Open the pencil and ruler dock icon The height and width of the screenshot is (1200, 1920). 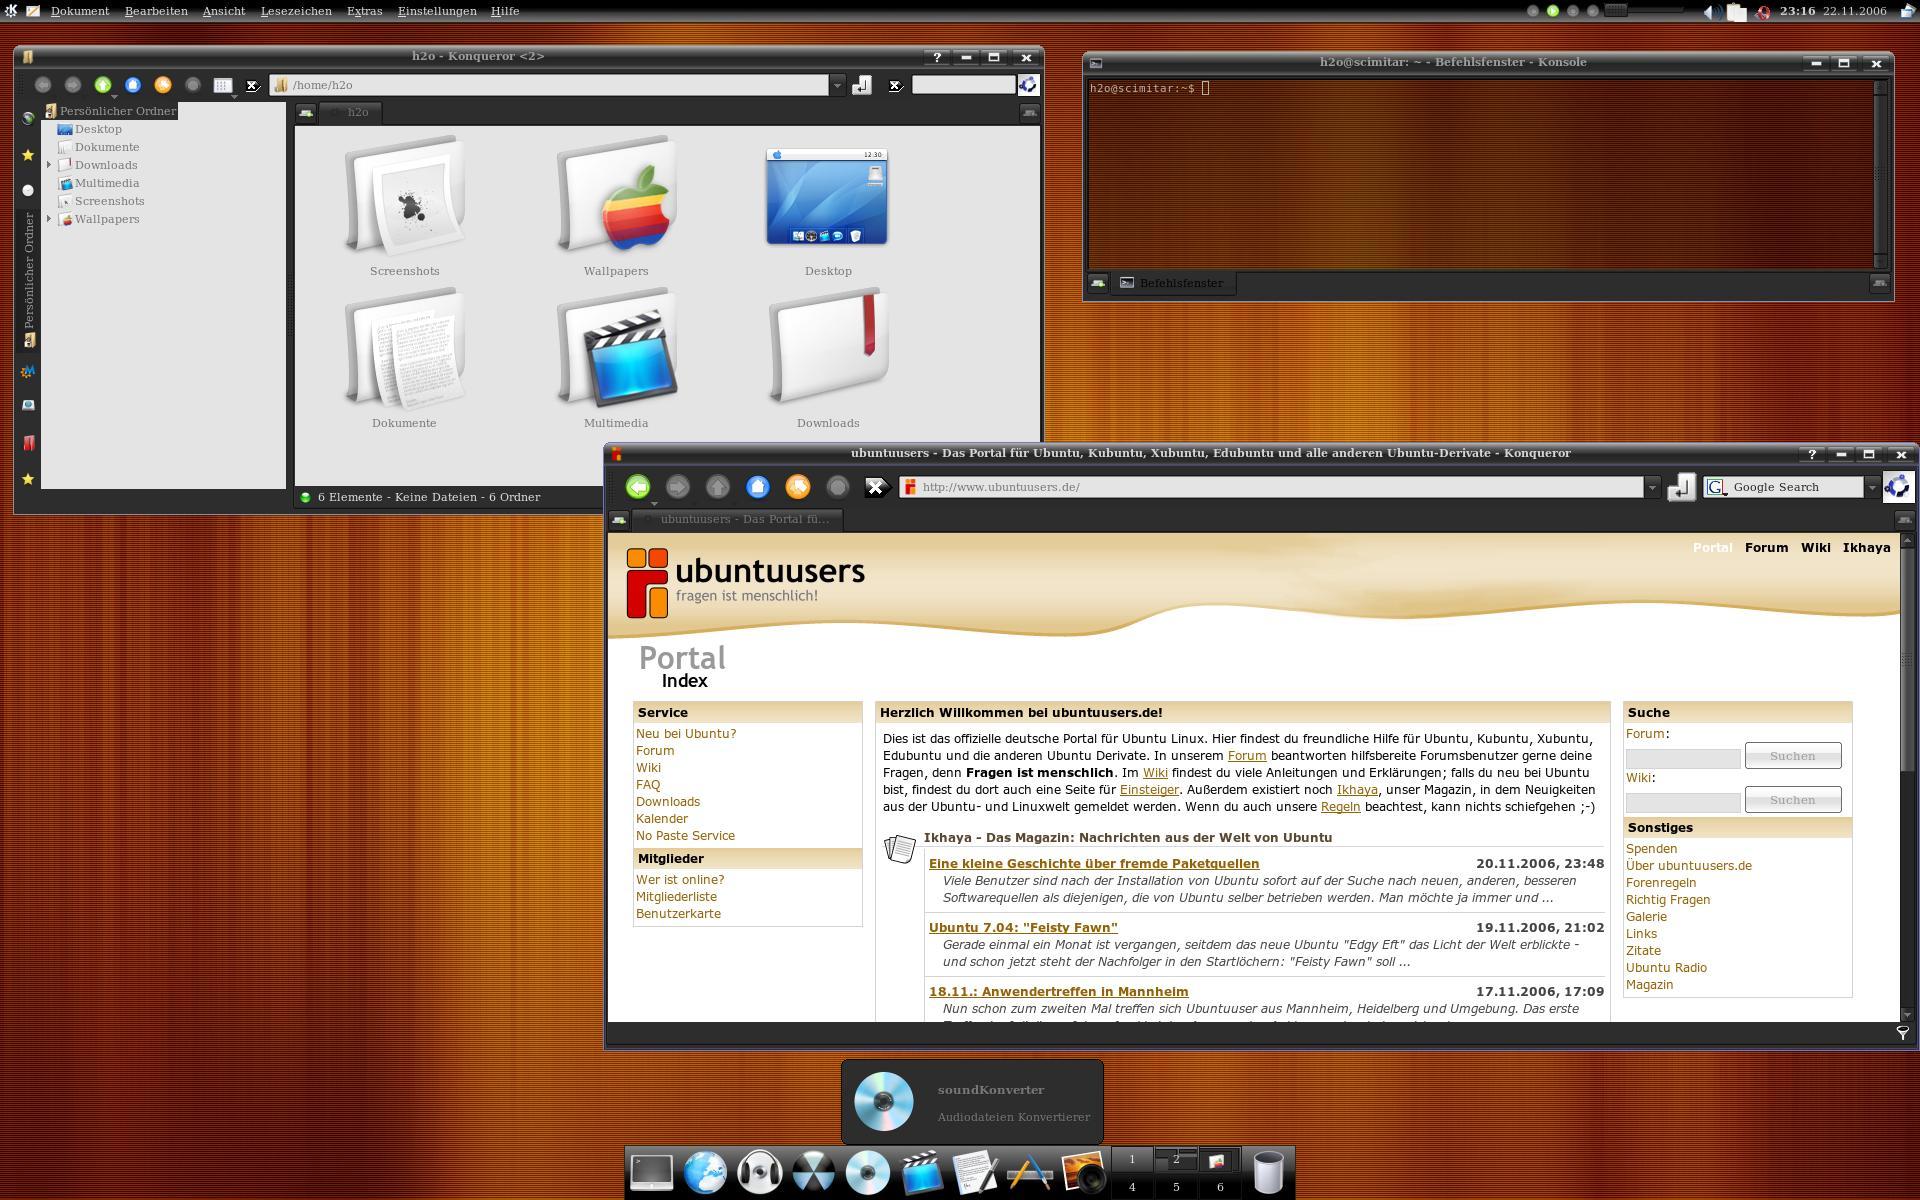pyautogui.click(x=1029, y=1172)
